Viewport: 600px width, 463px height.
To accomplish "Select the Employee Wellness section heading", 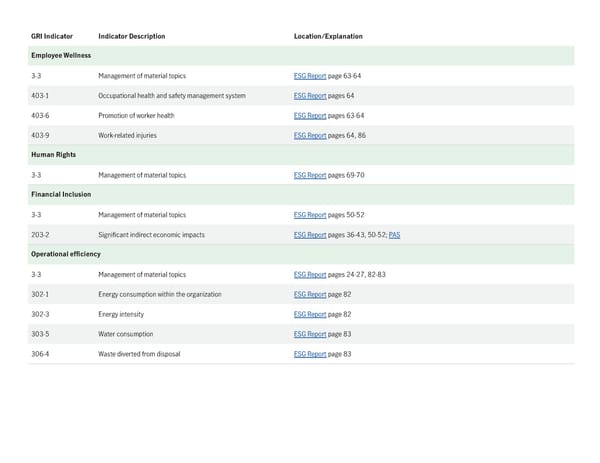I will pyautogui.click(x=61, y=56).
